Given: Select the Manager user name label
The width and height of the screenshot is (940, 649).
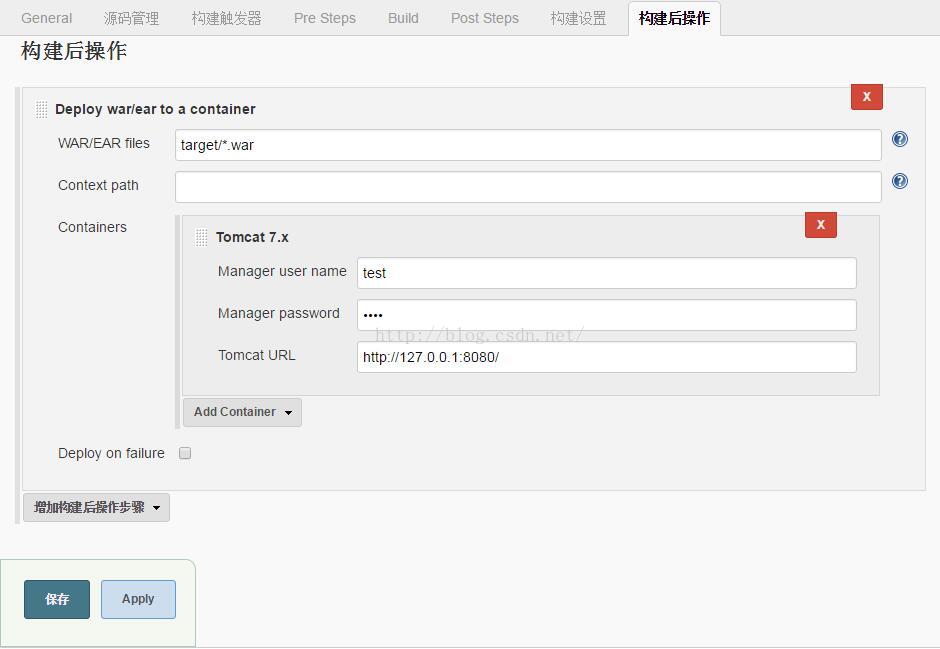Looking at the screenshot, I should point(282,271).
